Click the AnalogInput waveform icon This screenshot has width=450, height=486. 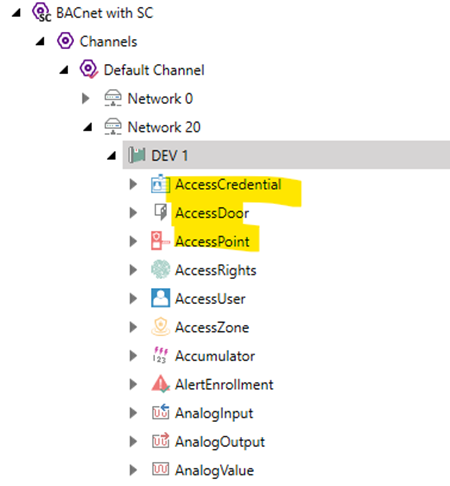coord(161,412)
